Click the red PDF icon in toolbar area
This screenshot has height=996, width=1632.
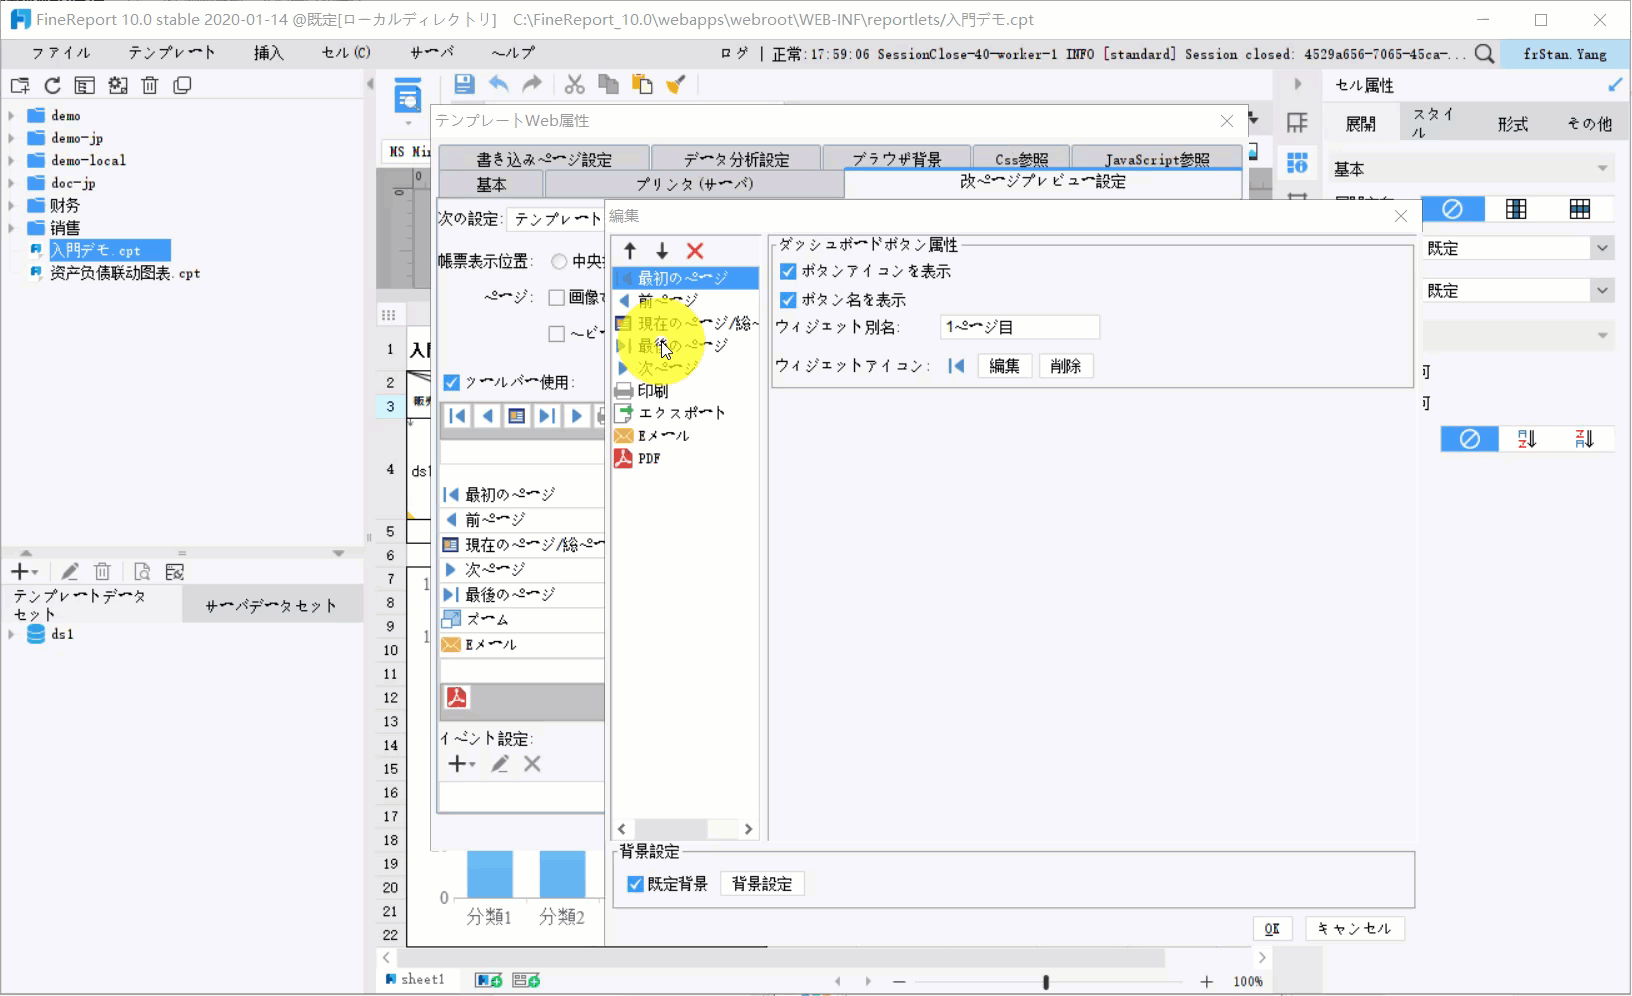coord(457,697)
